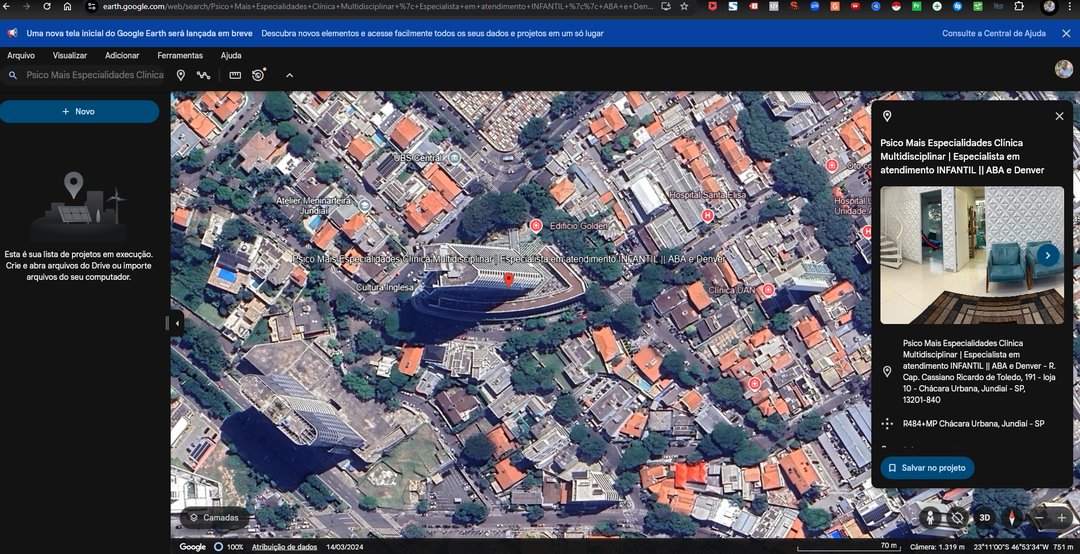This screenshot has height=554, width=1080.
Task: Select the draw path tool icon
Action: tap(204, 75)
